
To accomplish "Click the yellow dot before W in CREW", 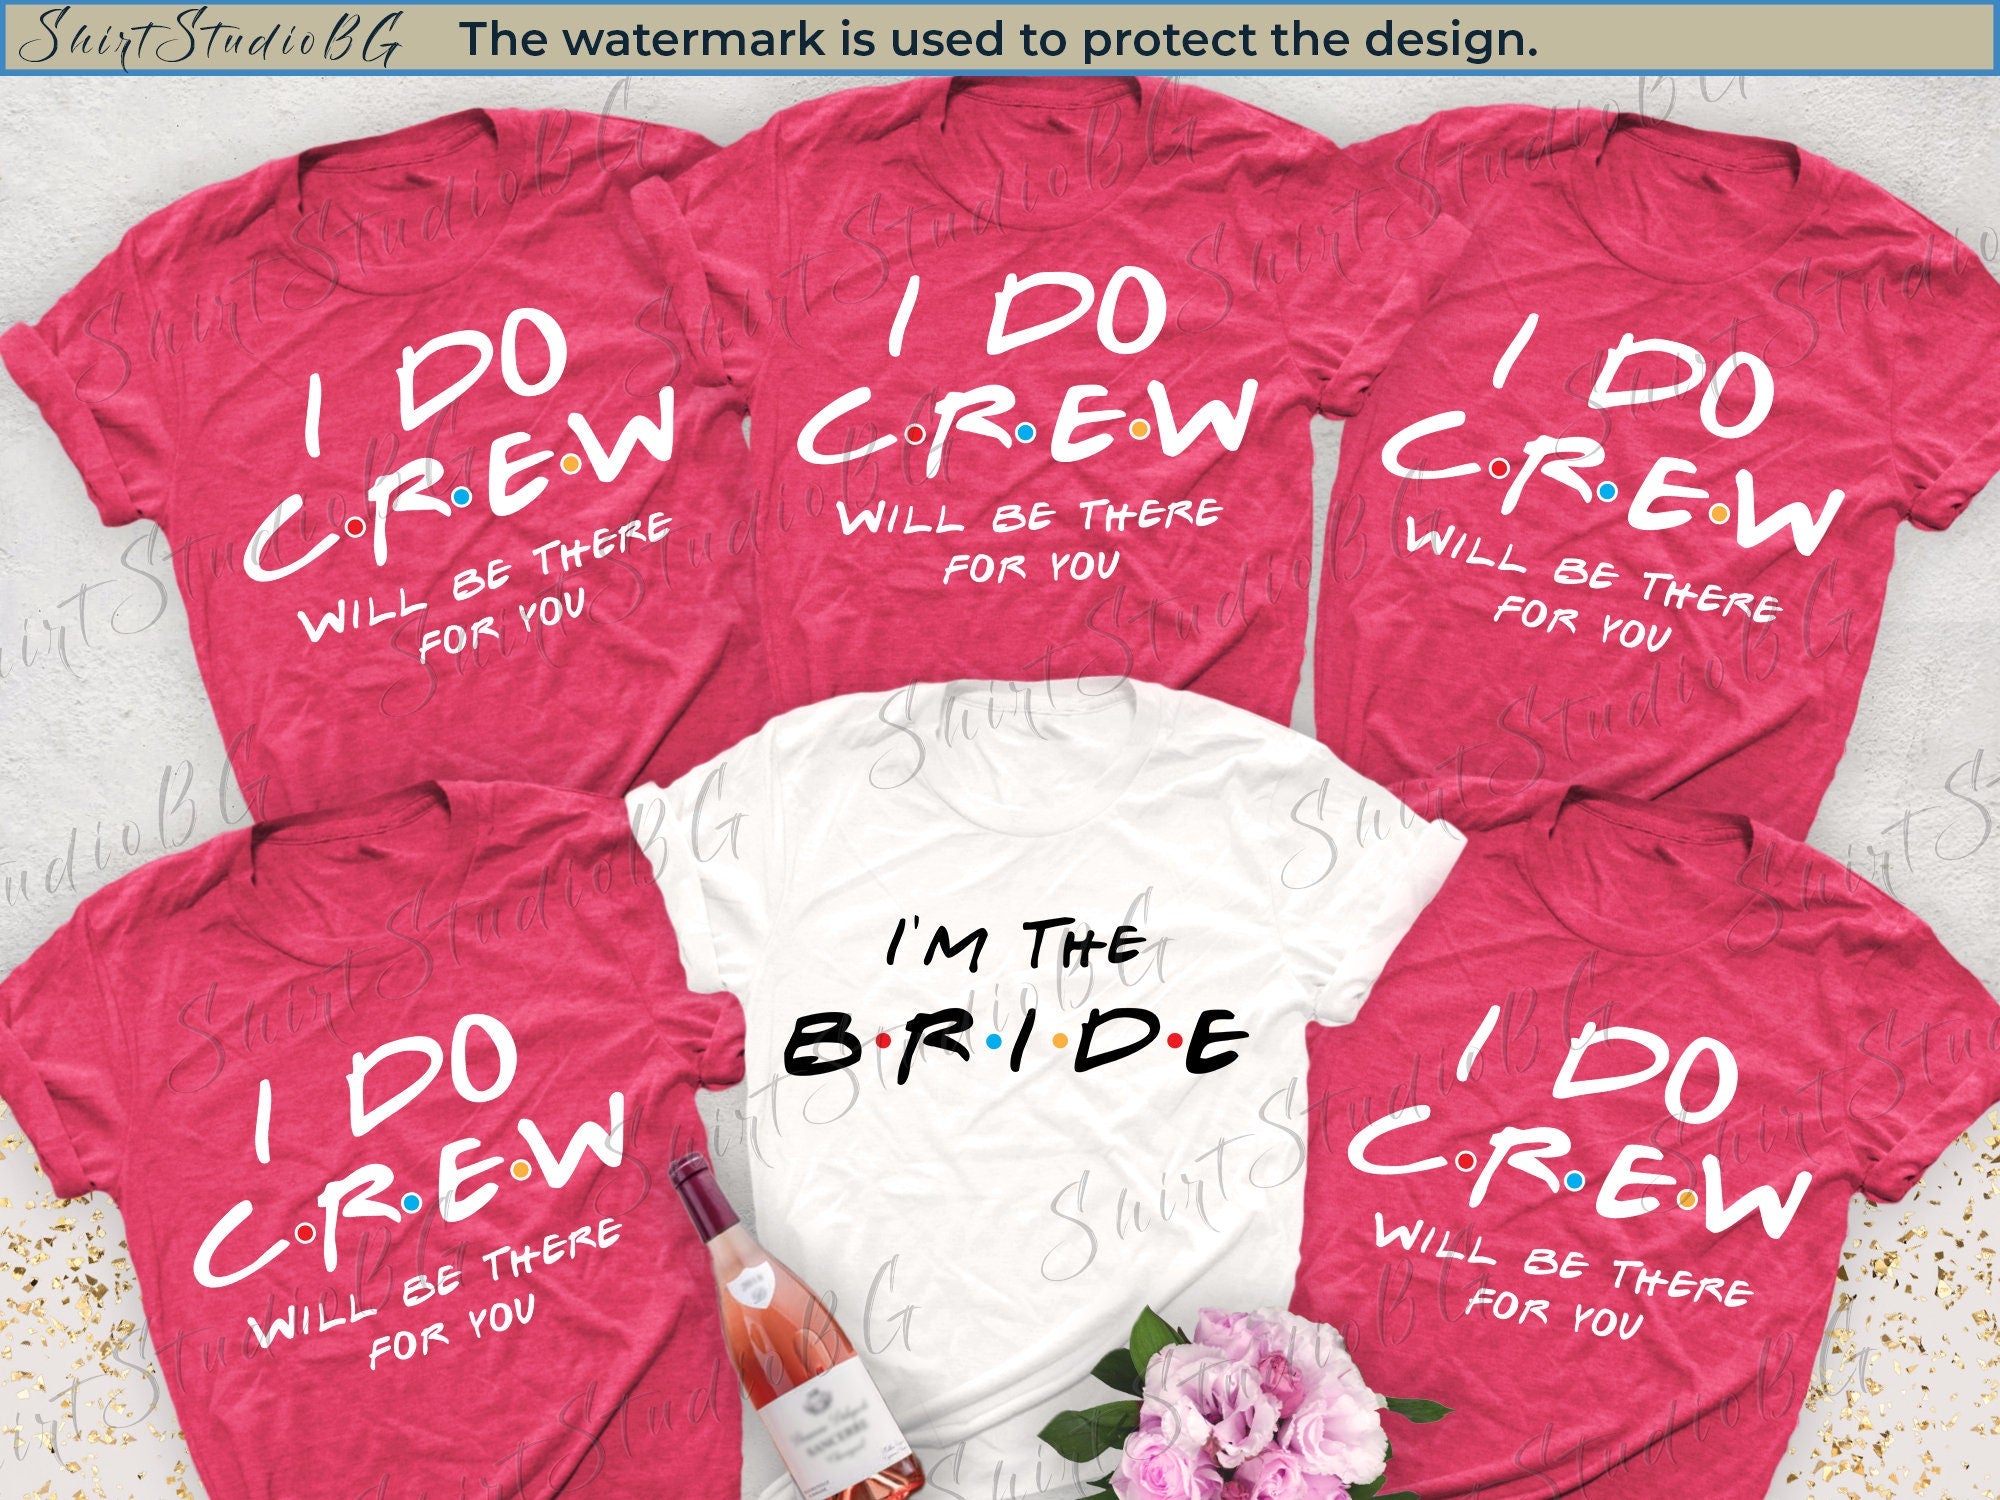I will coord(1139,431).
